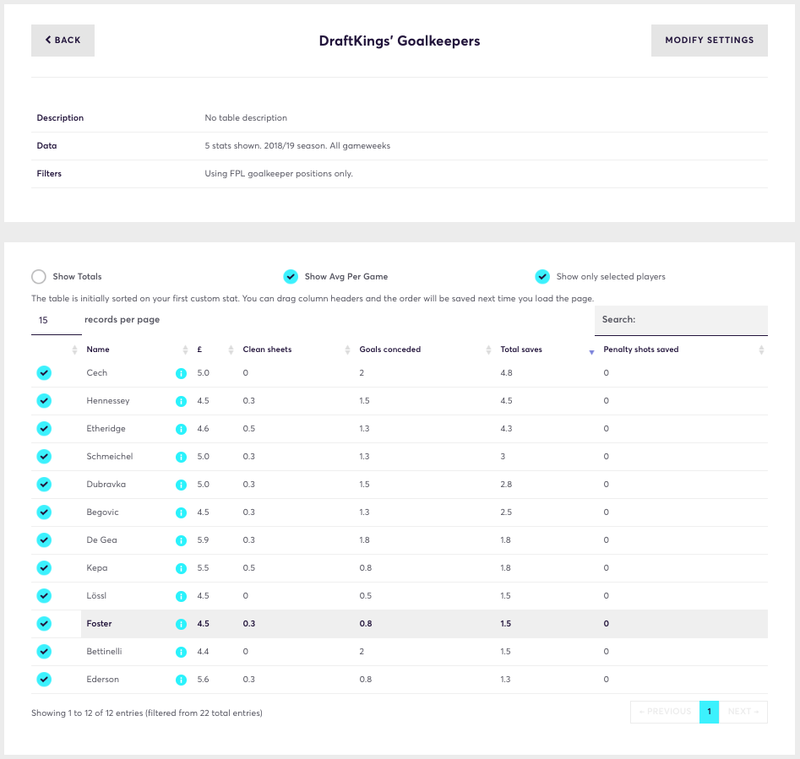Screen dimensions: 800x759
Task: Deselect the Foster row checkbox
Action: tap(44, 623)
